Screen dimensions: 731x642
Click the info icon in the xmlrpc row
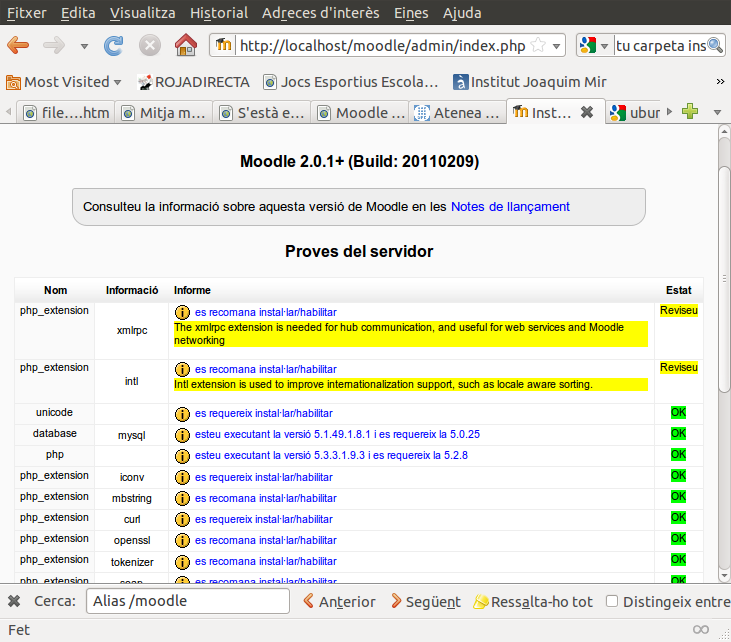pos(182,313)
